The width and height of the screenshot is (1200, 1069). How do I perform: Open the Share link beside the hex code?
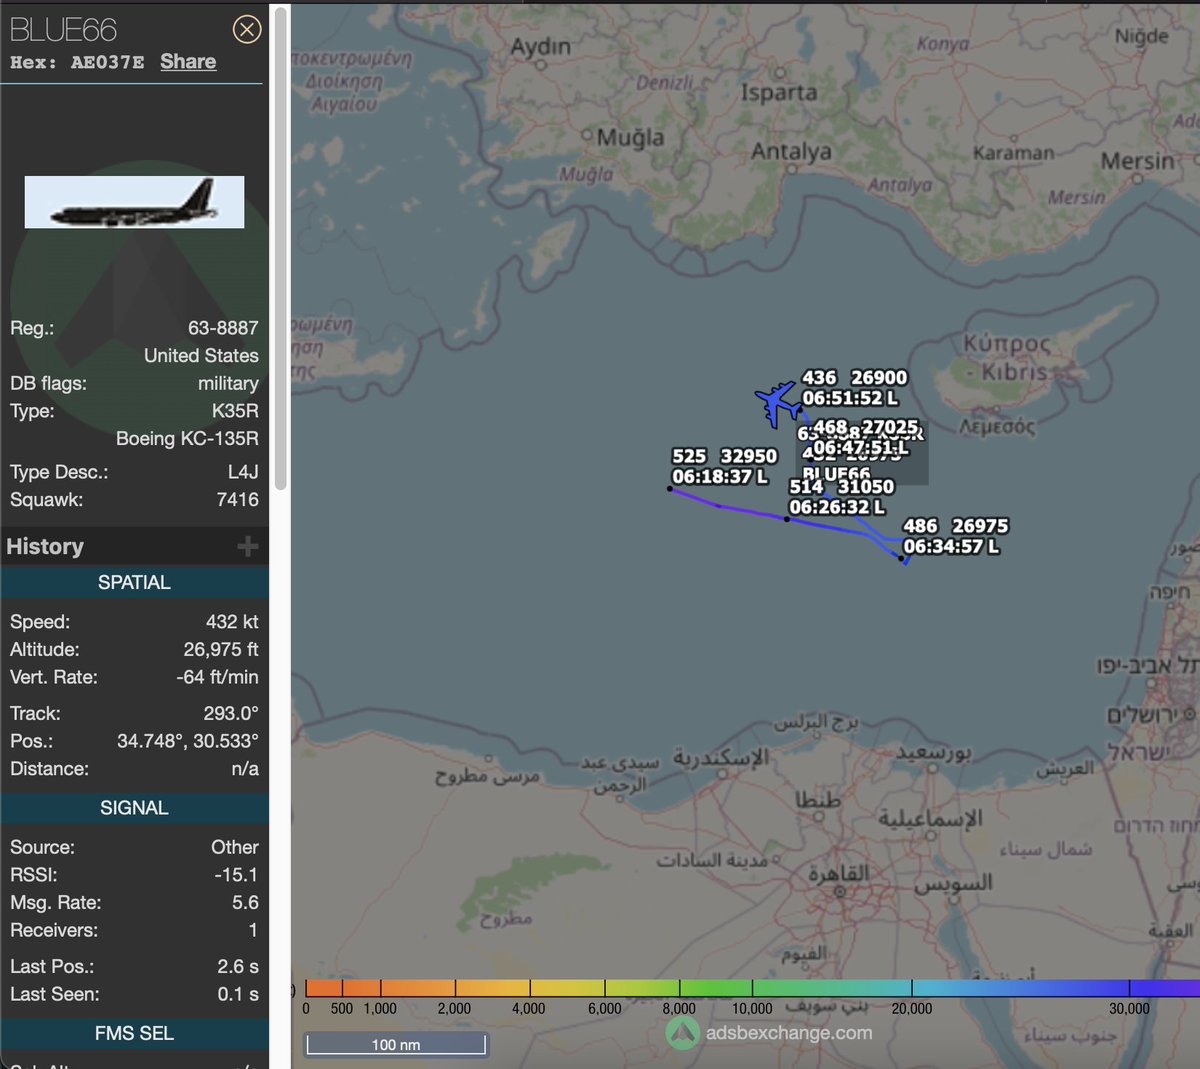pos(188,62)
